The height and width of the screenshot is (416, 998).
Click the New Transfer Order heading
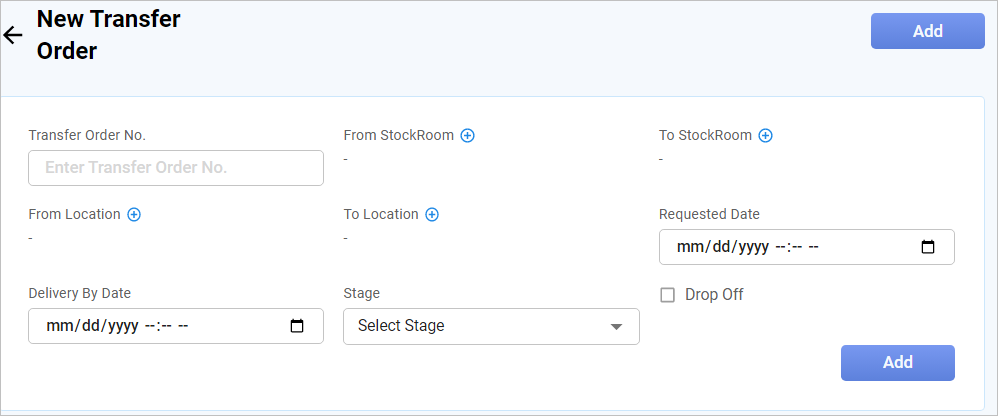coord(108,35)
